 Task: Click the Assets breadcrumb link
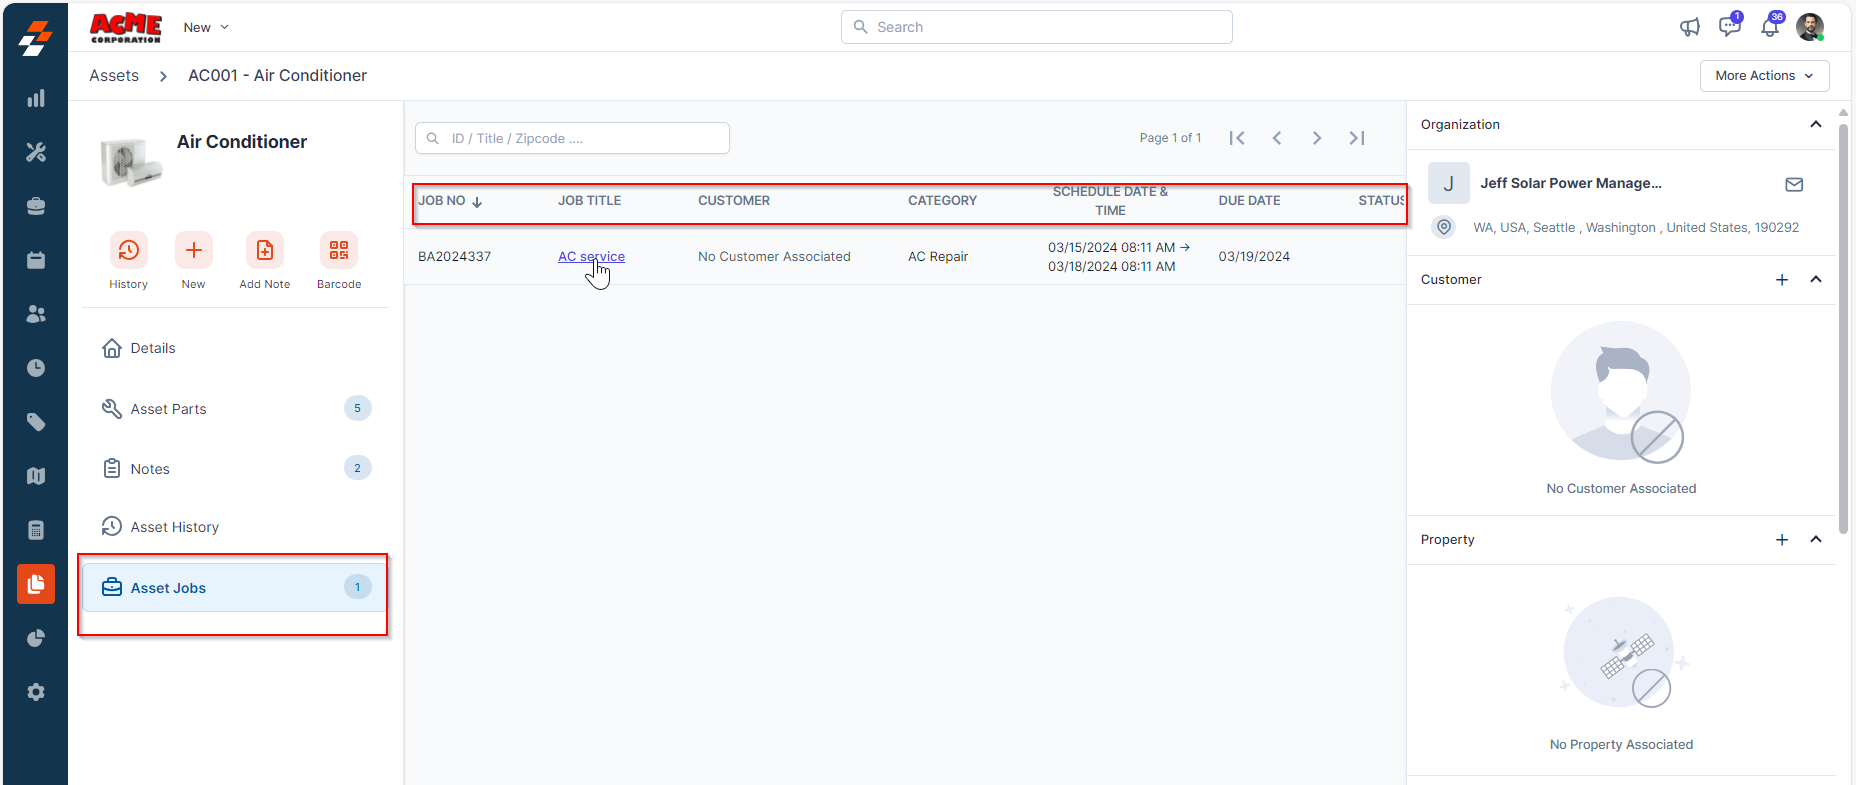pyautogui.click(x=114, y=76)
